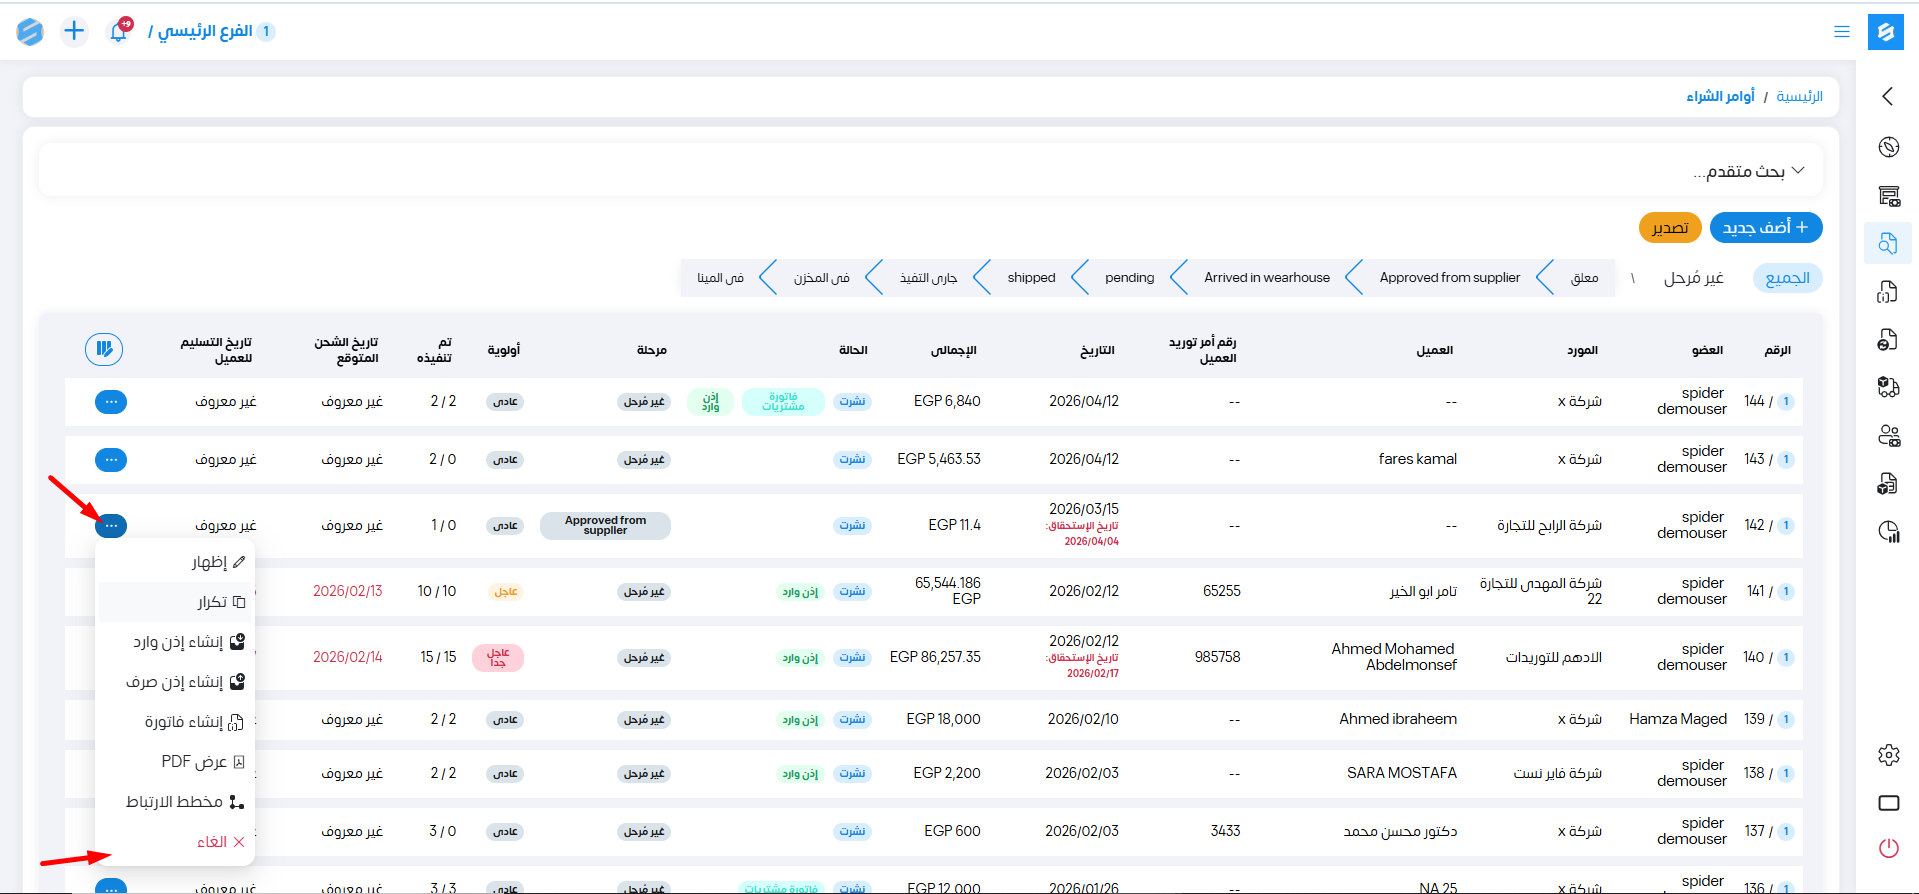This screenshot has width=1919, height=894.
Task: Open the dashboard gauge icon in sidebar
Action: point(1888,147)
